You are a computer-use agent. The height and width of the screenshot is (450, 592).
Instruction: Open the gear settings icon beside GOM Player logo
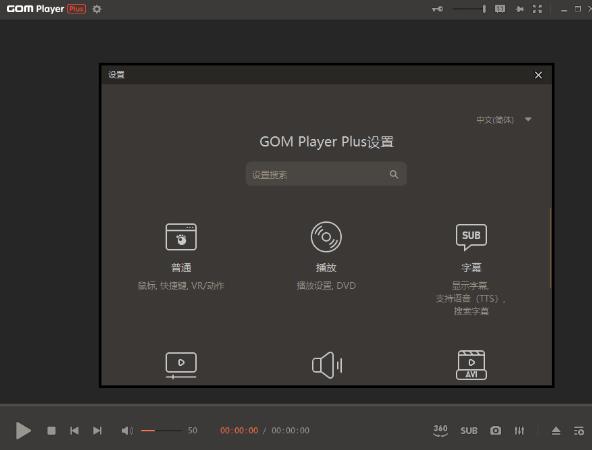(97, 9)
